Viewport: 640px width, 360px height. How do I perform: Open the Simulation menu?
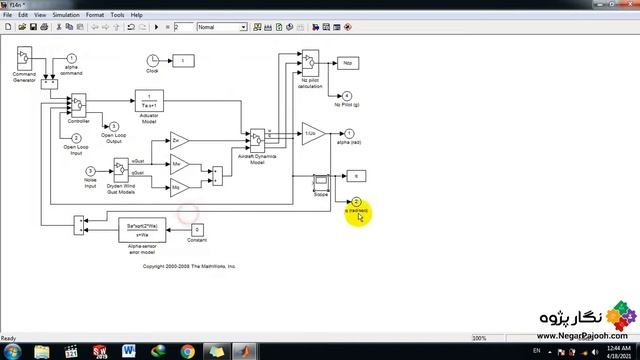66,15
